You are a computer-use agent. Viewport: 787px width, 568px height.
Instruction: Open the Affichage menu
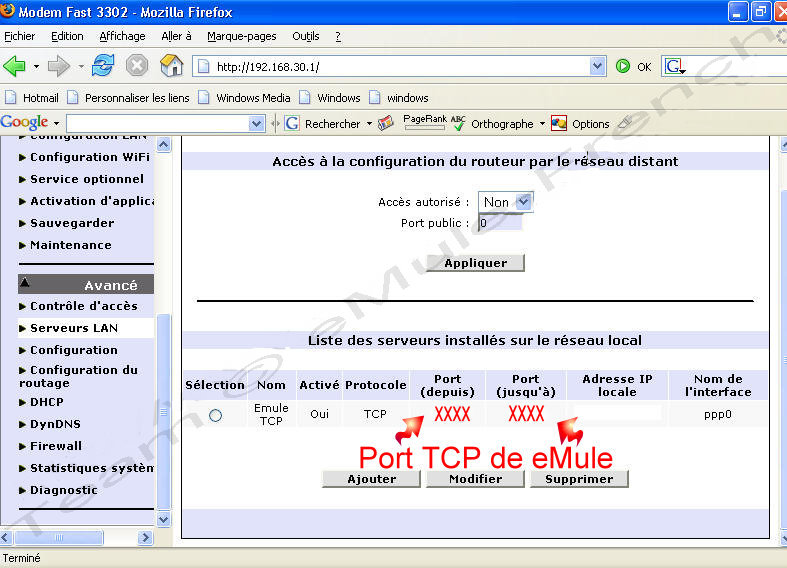(x=122, y=36)
